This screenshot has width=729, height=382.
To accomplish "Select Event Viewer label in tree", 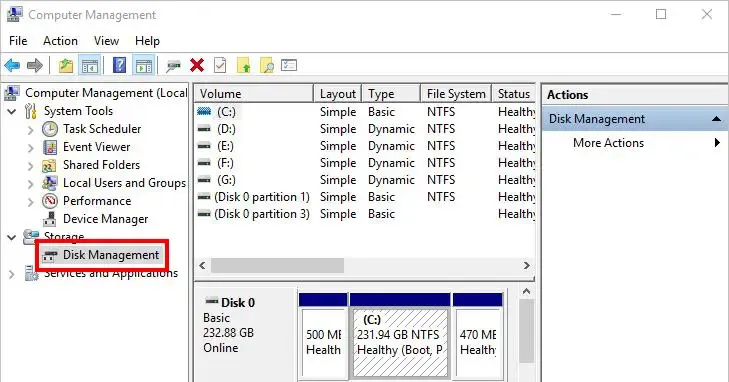I will 97,147.
